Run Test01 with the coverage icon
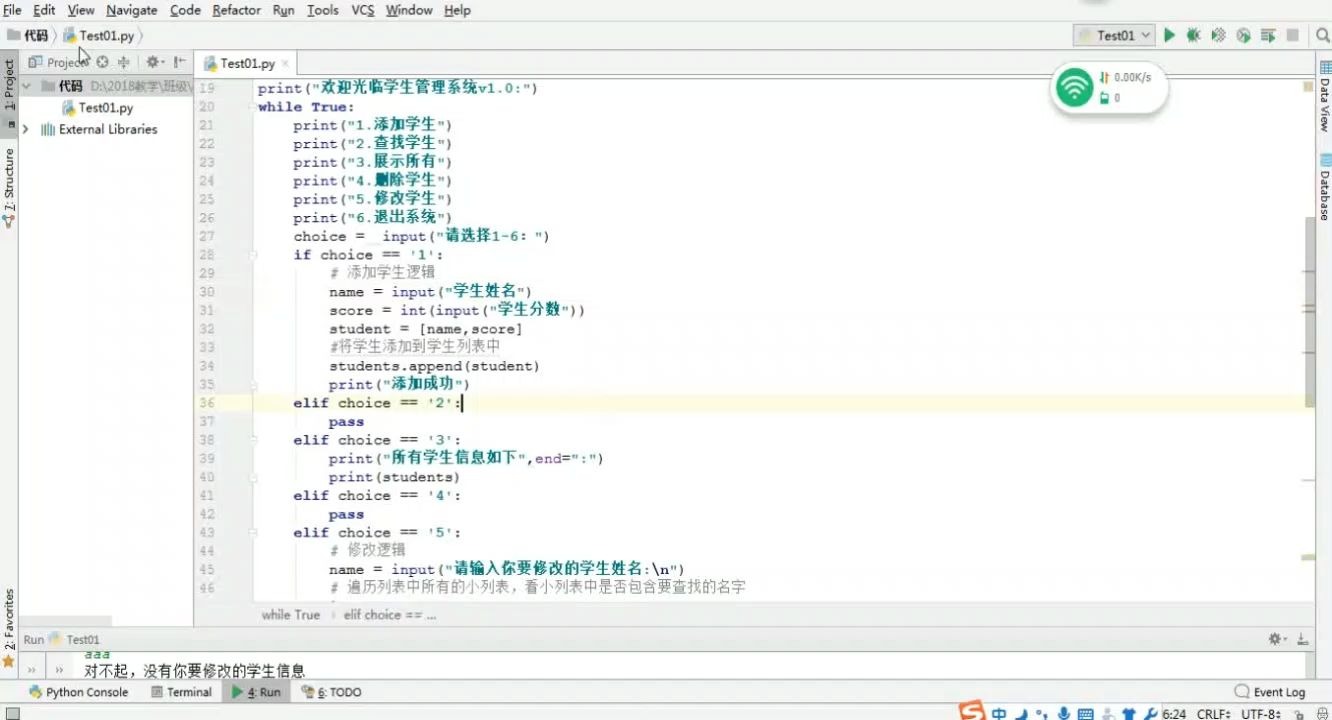This screenshot has width=1332, height=720. pos(1218,34)
